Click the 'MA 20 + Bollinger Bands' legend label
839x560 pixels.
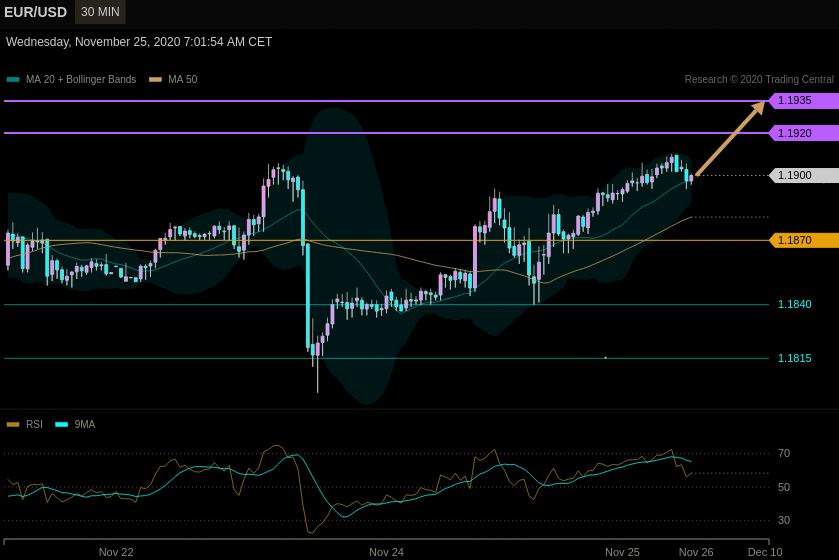pos(81,79)
